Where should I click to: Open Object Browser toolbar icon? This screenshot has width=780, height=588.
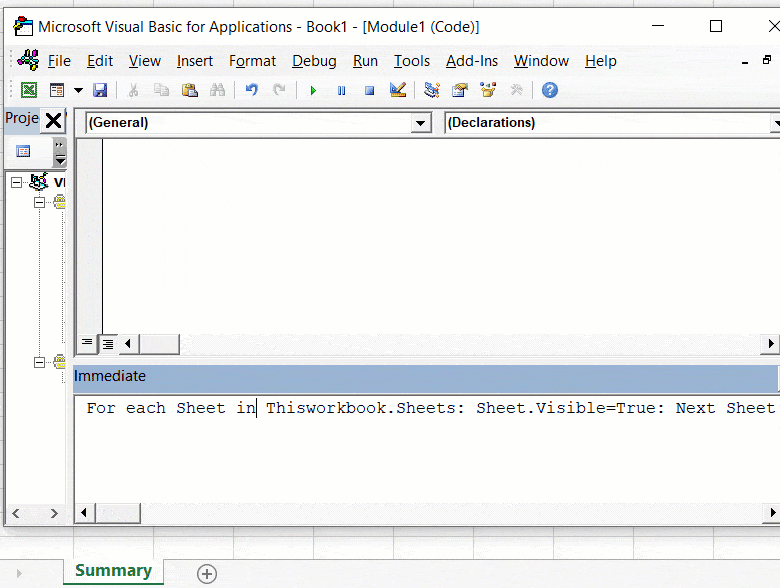click(x=488, y=90)
